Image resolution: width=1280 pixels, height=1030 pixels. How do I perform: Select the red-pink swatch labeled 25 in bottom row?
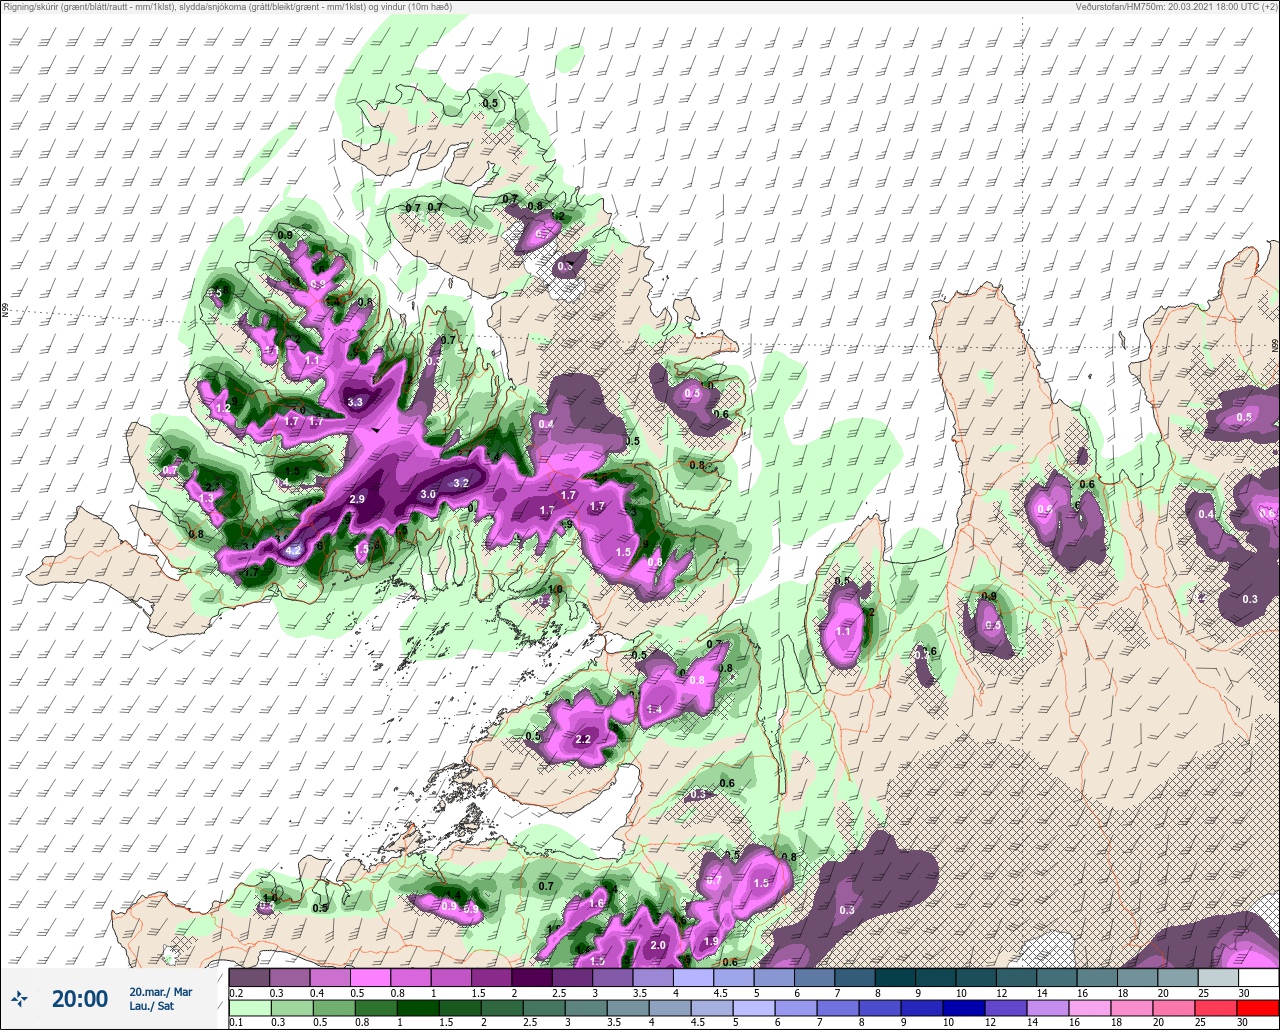click(1217, 1008)
